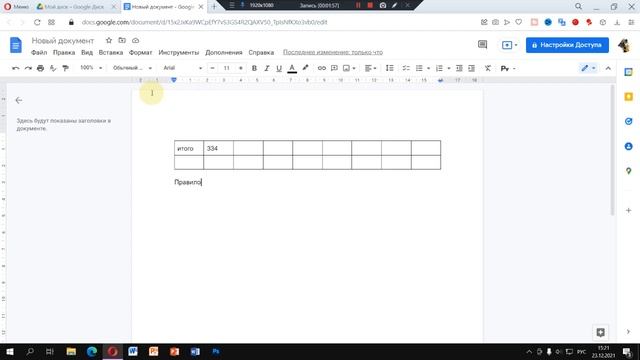
Task: Open Keep side panel icon
Action: [629, 97]
